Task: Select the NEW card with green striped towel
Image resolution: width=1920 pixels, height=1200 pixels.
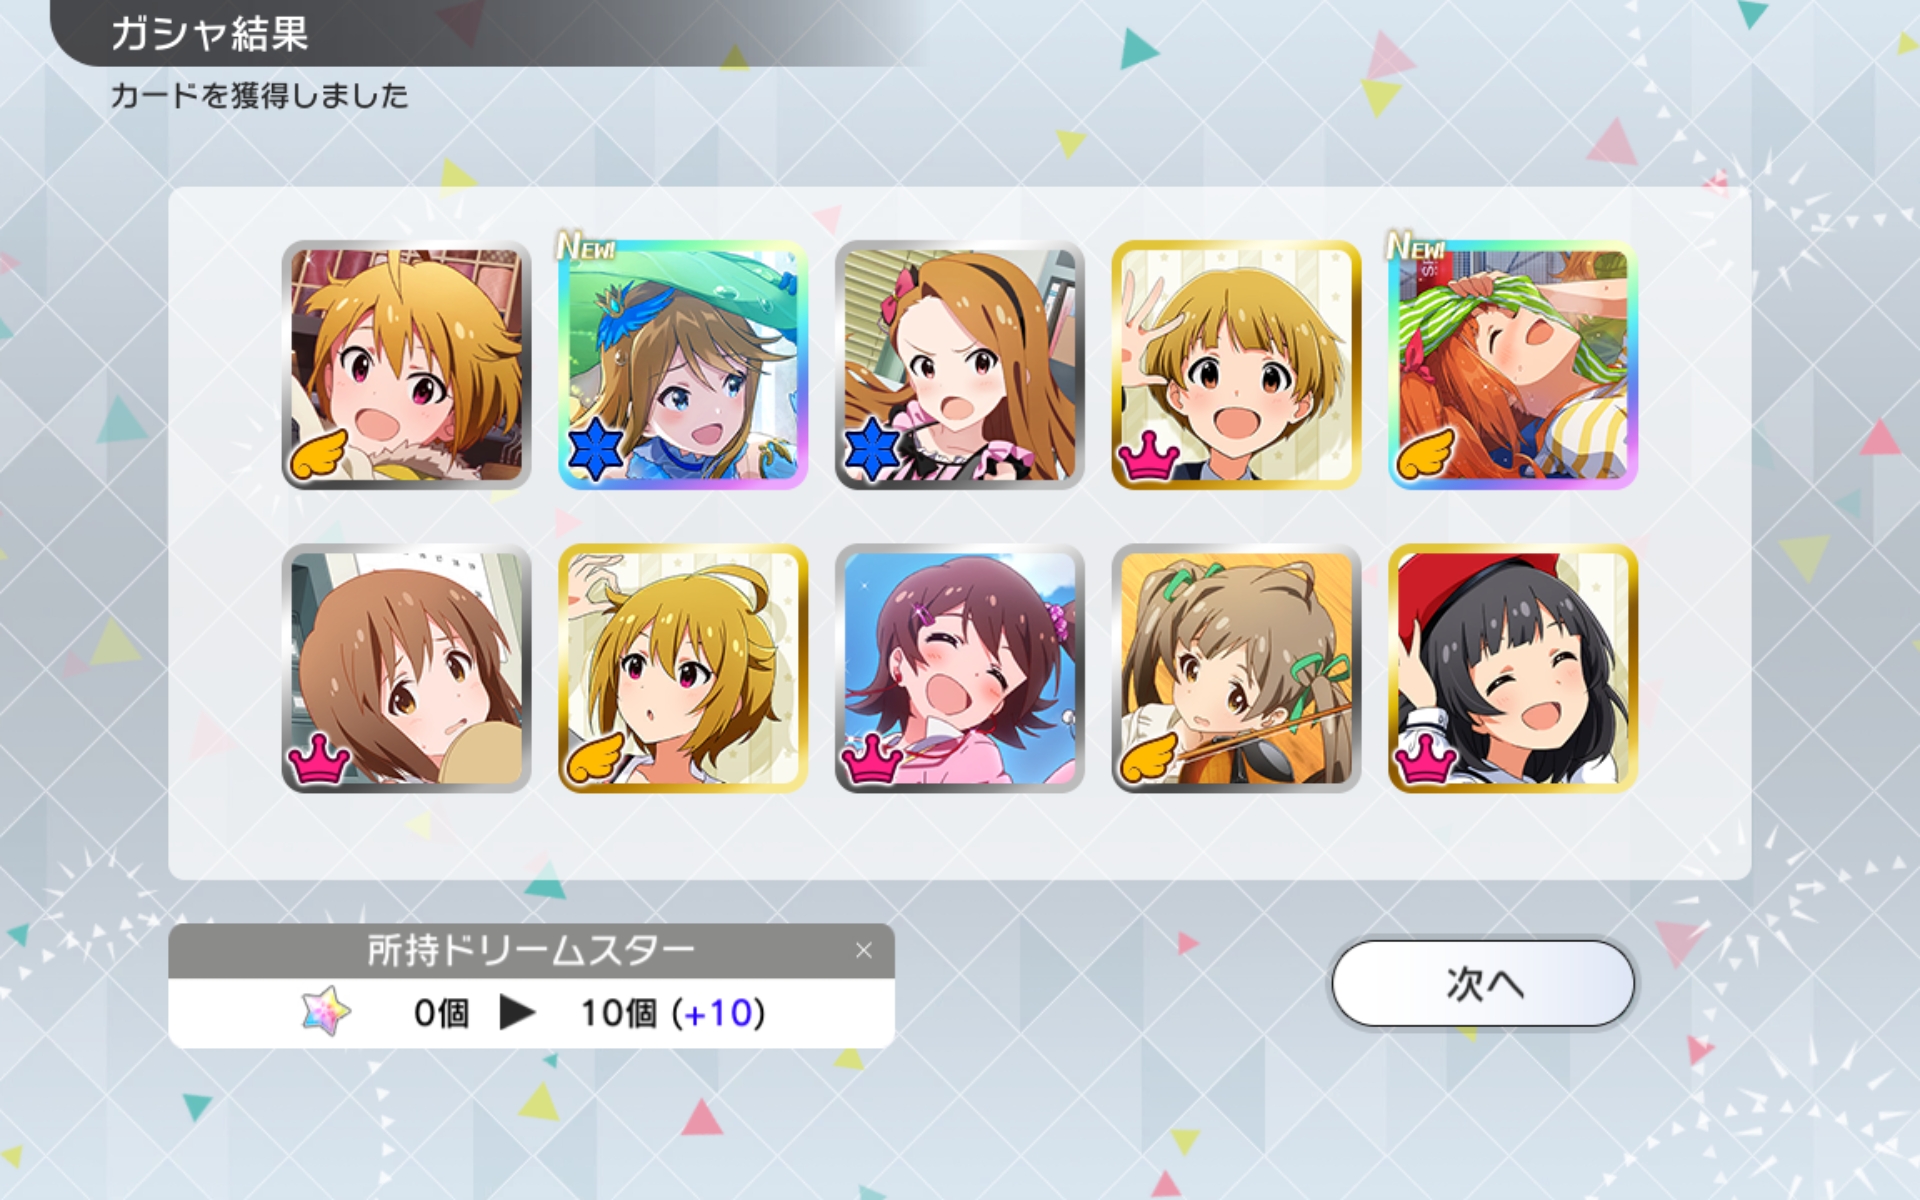Action: [x=1513, y=365]
